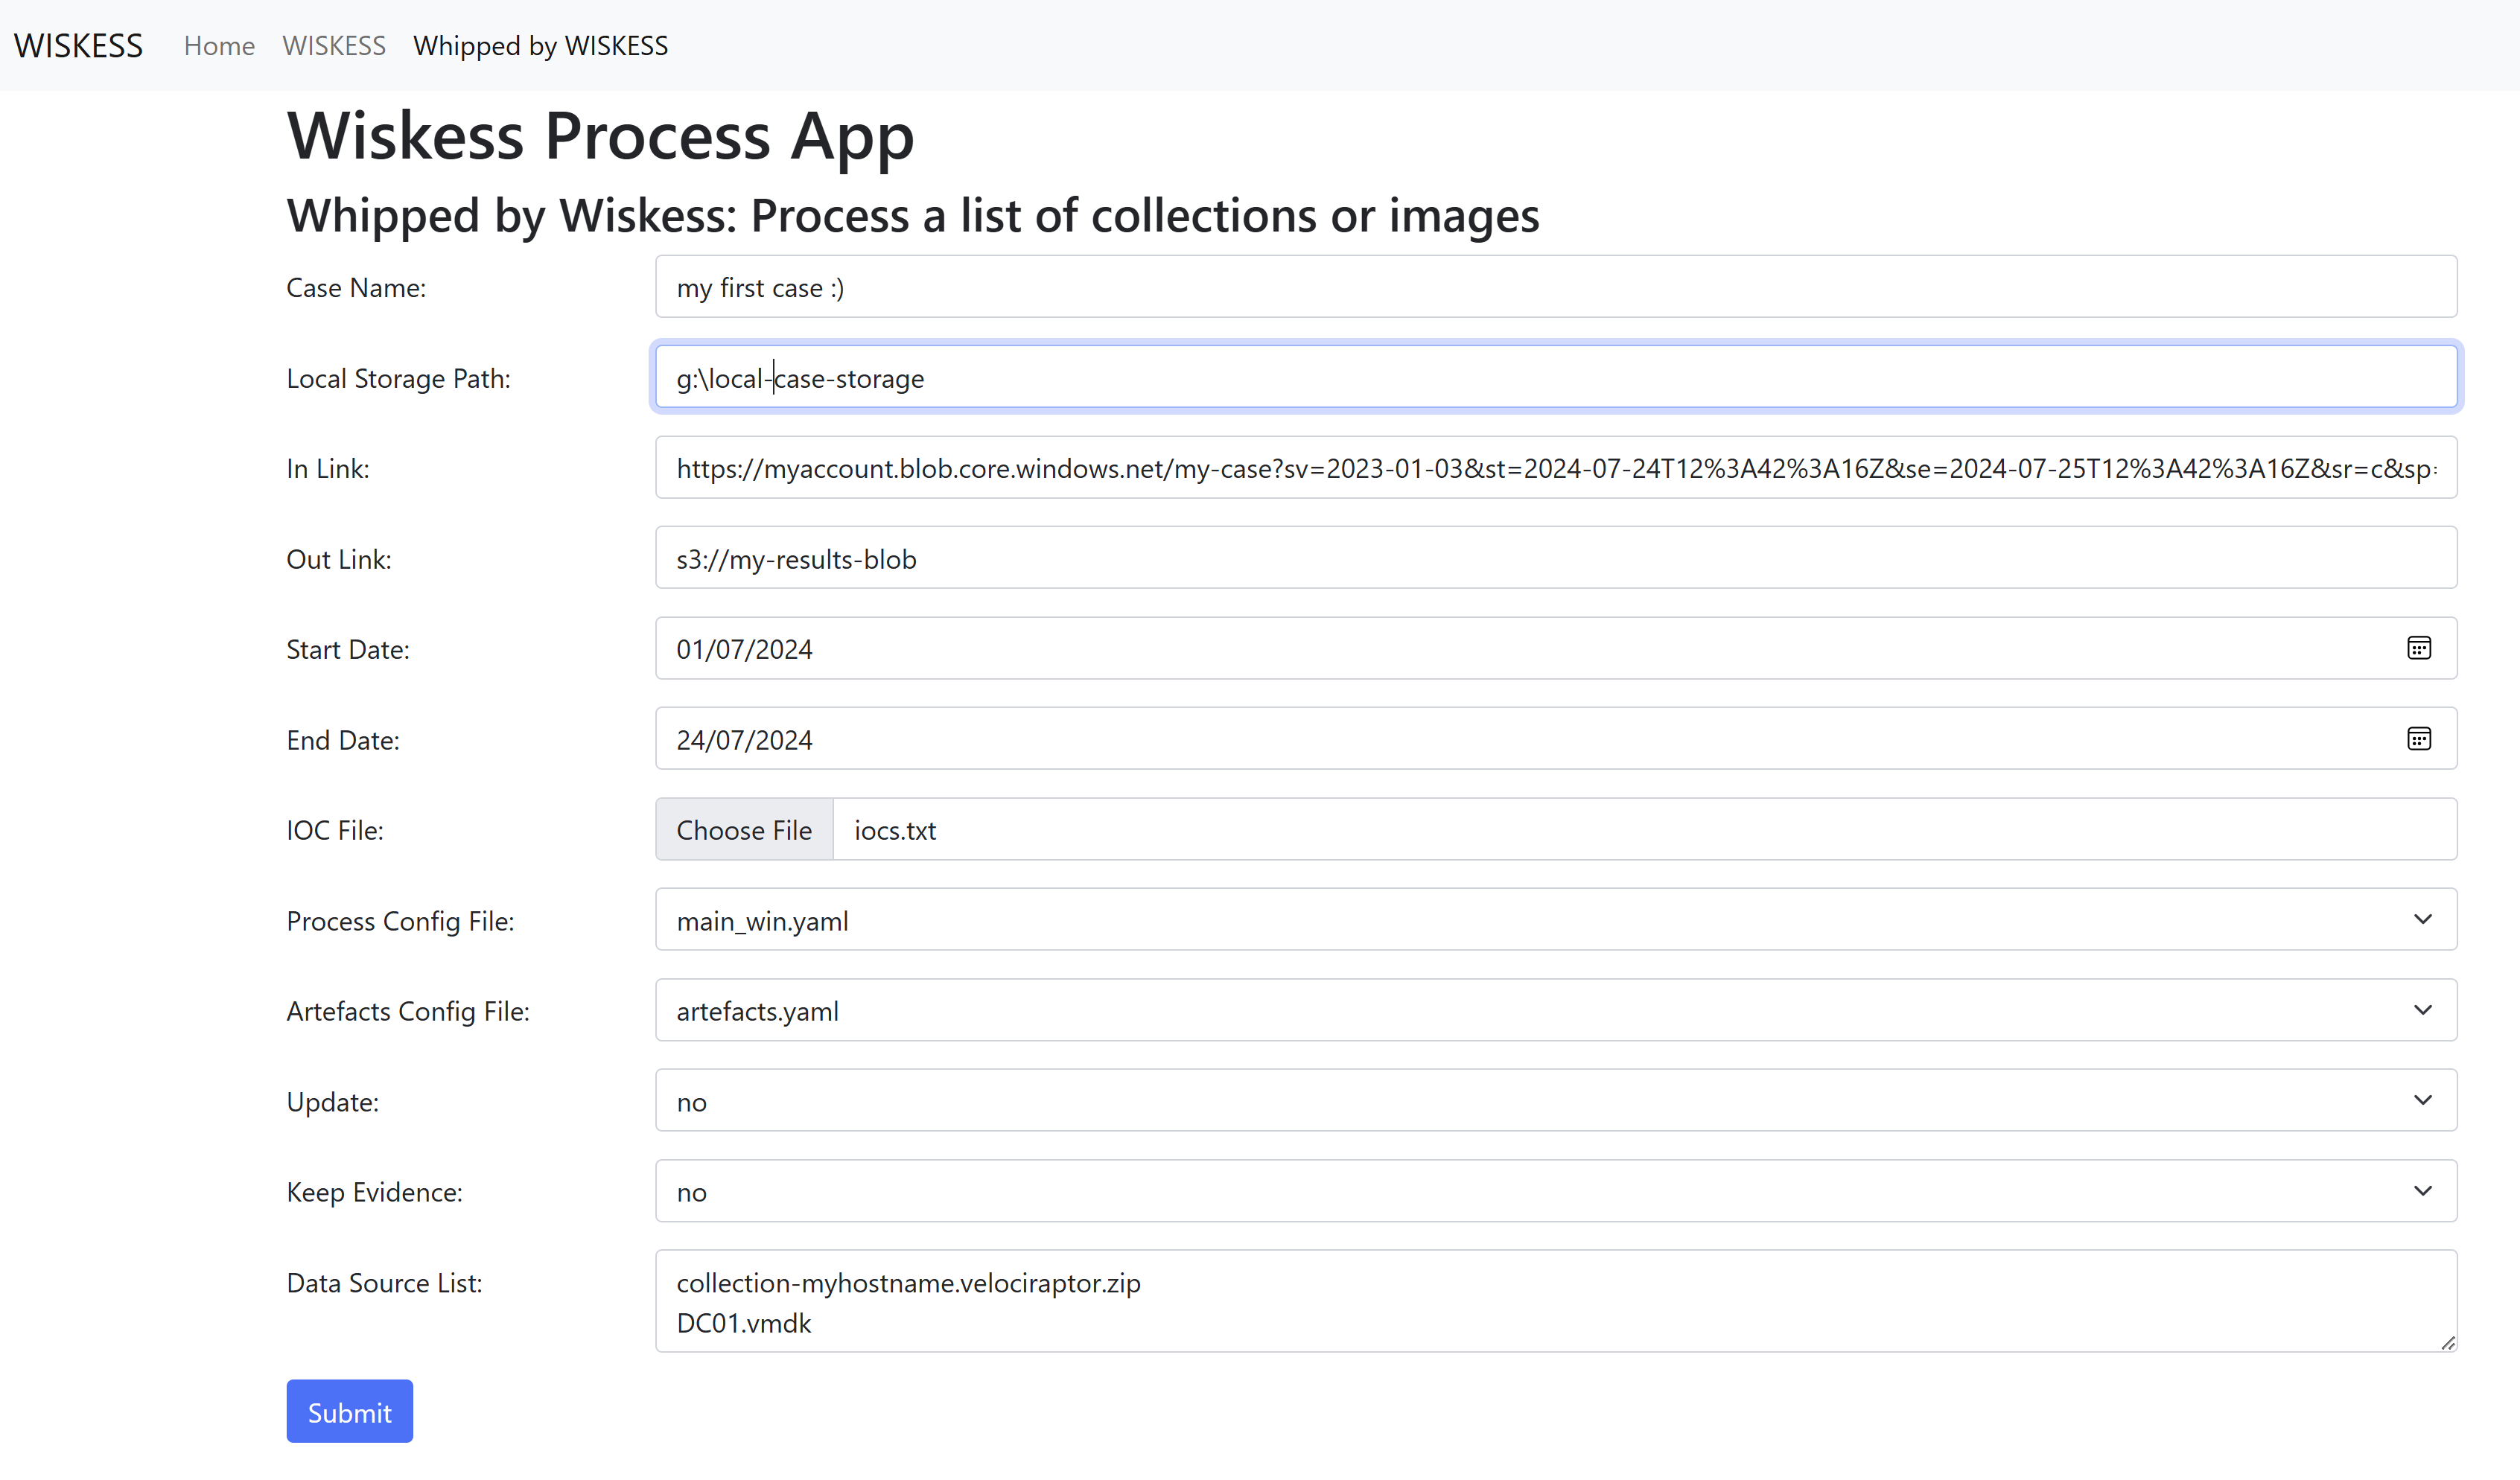Screen dimensions: 2520x1480
Task: Open the Update dropdown set to no
Action: pyautogui.click(x=1555, y=1101)
